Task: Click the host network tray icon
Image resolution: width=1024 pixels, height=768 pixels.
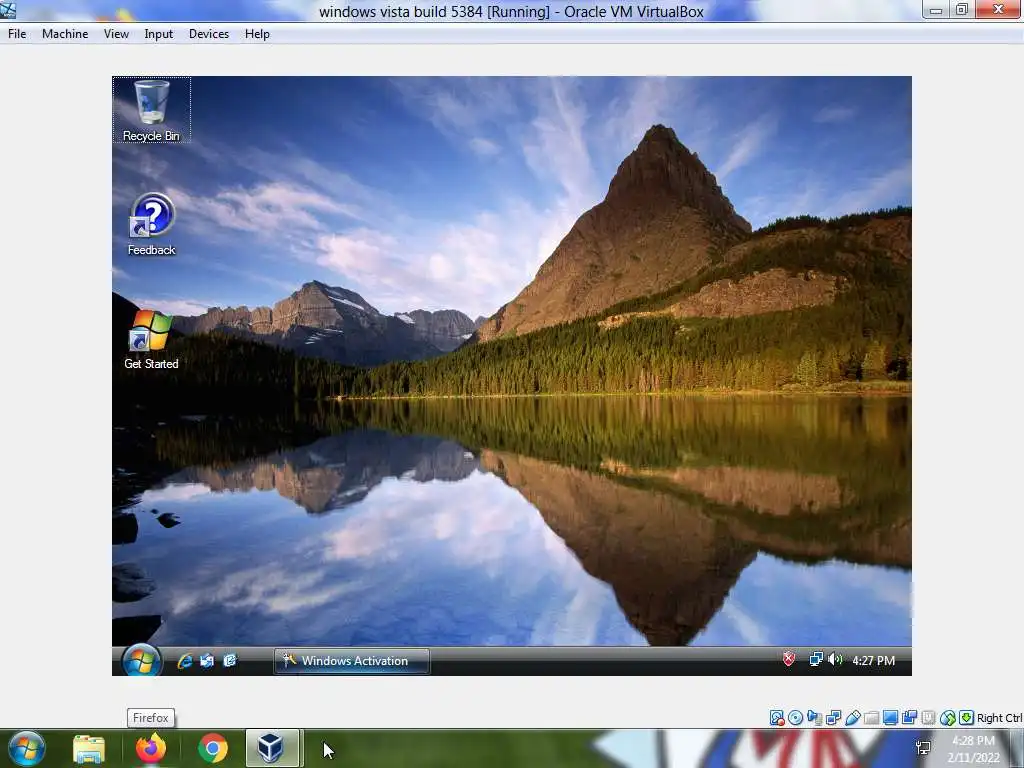Action: pos(923,748)
